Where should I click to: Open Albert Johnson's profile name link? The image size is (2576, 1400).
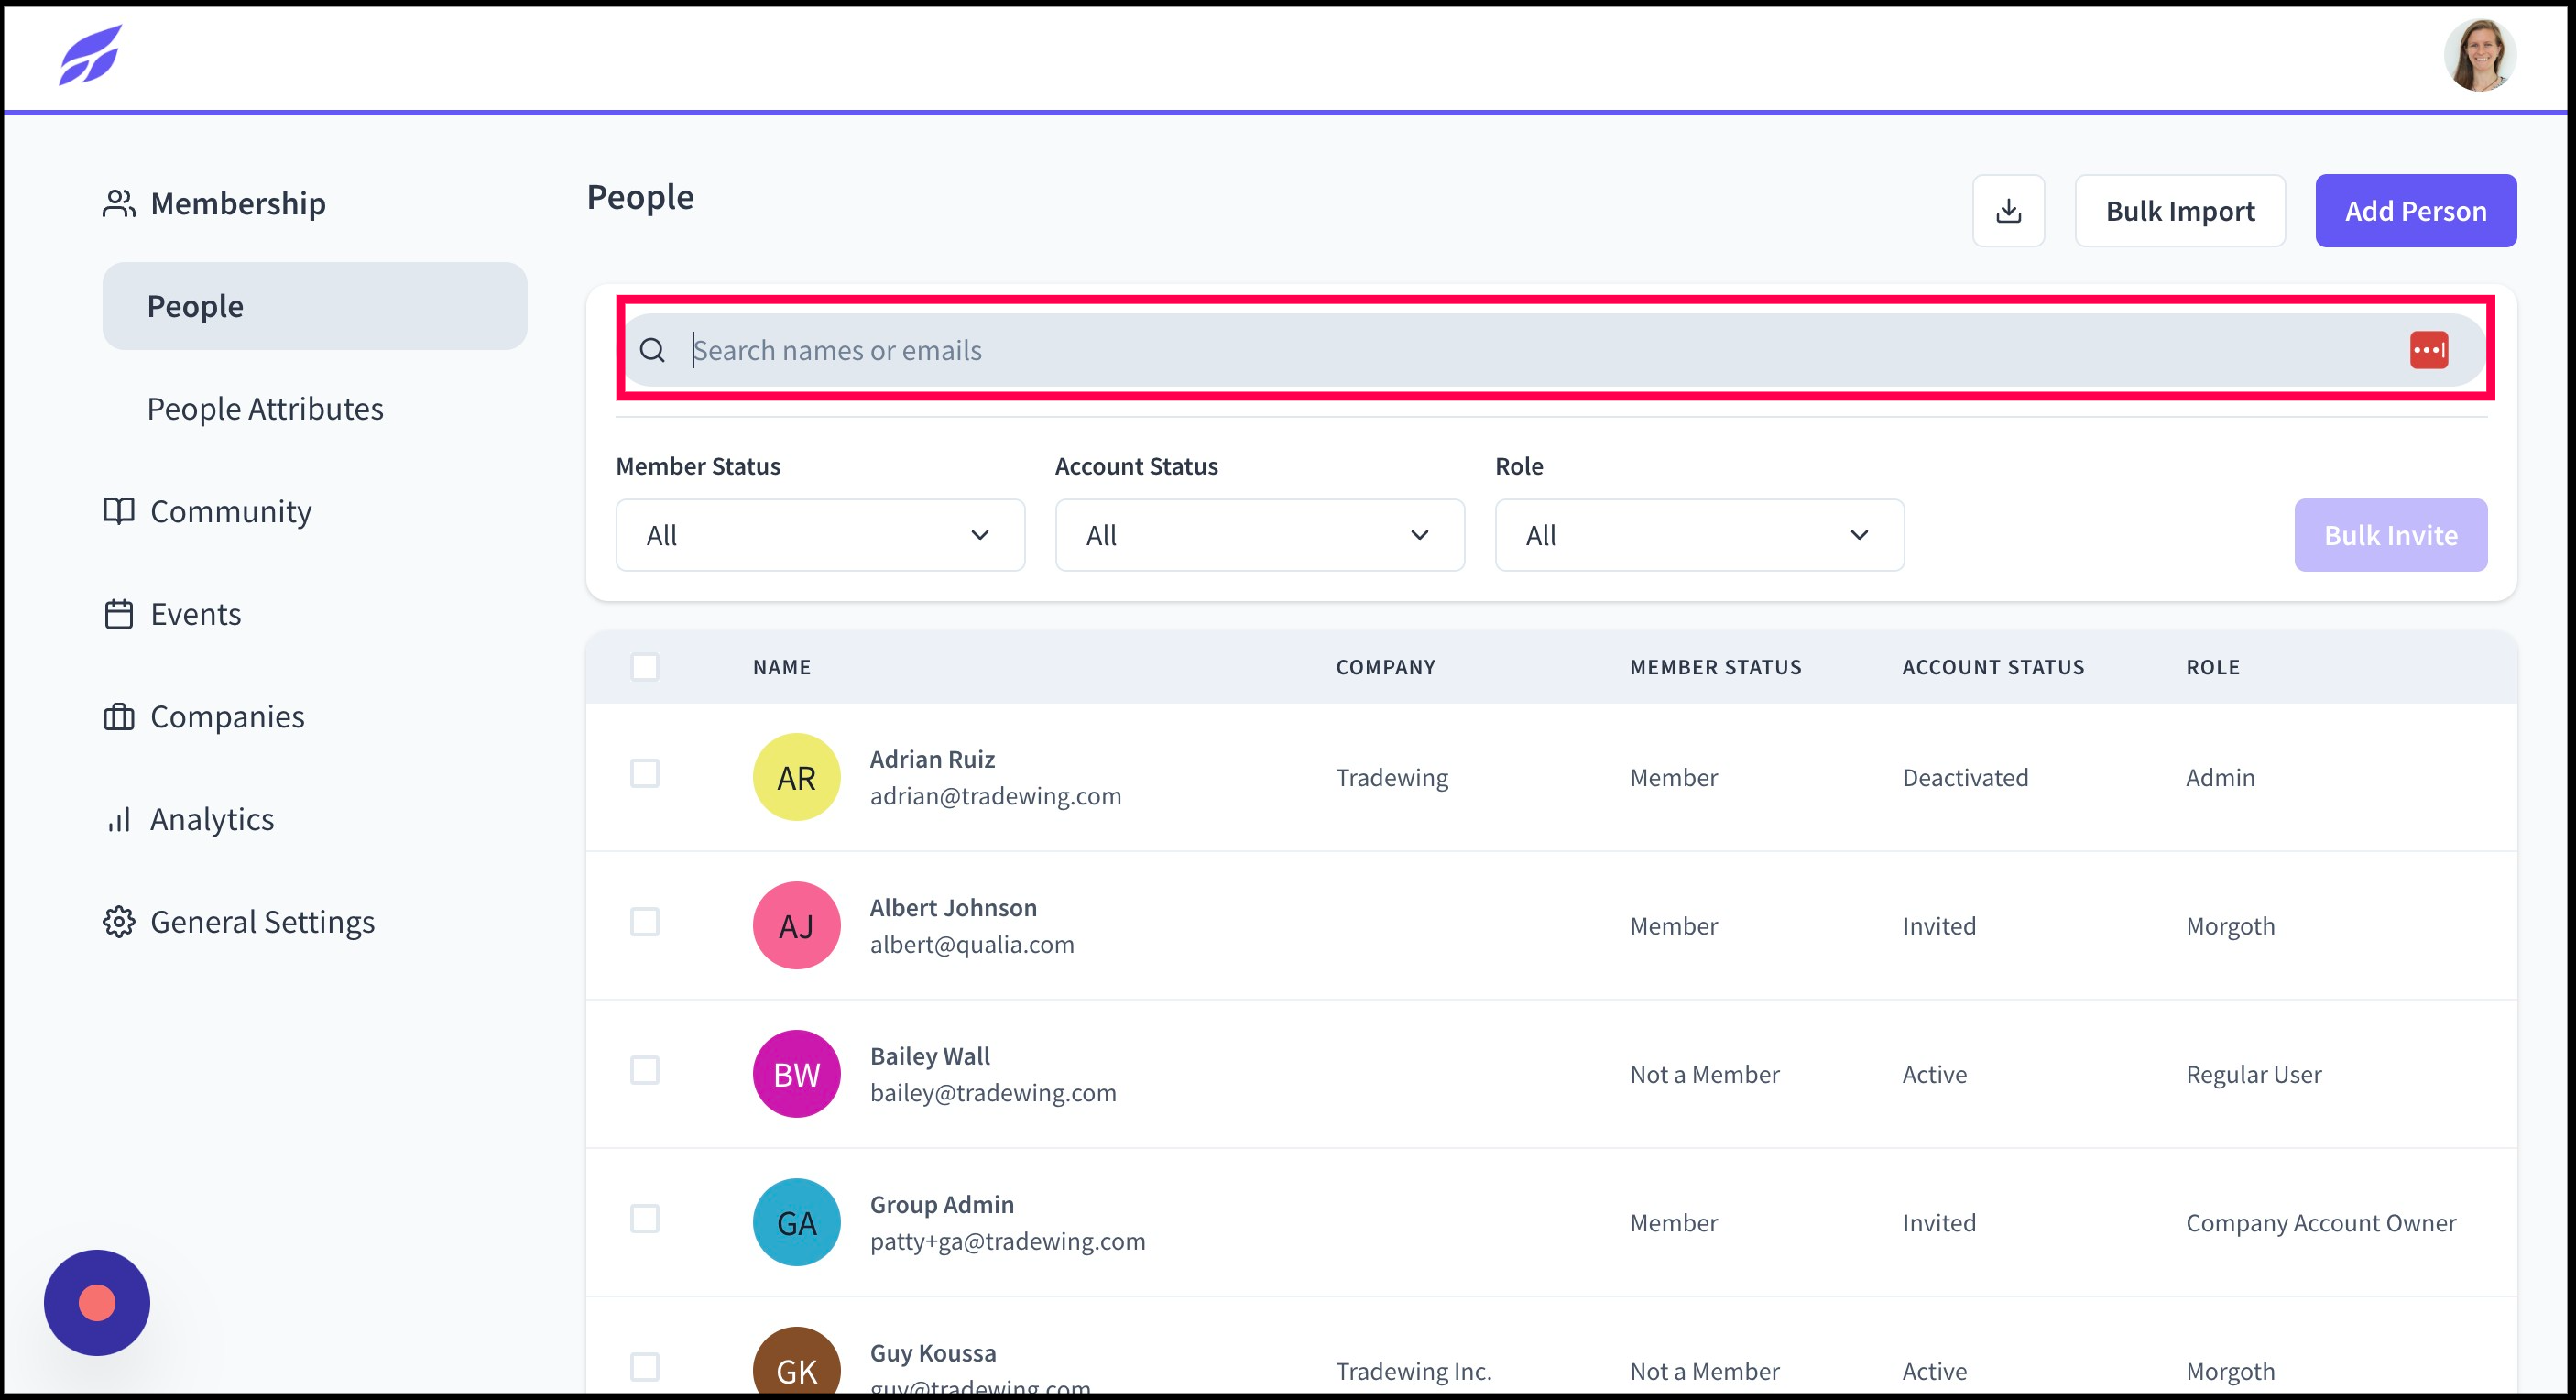point(953,907)
